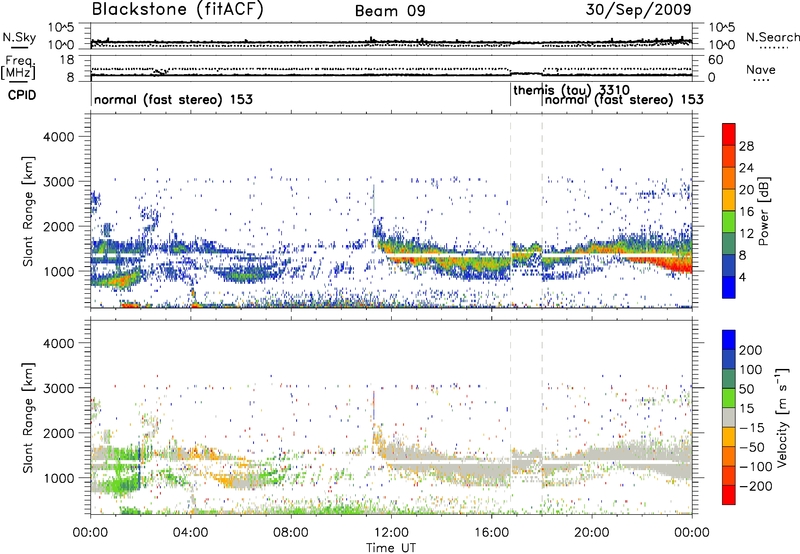Click "1000" on the velocity panel range axis
Screen dimensions: 800x554
pos(59,478)
